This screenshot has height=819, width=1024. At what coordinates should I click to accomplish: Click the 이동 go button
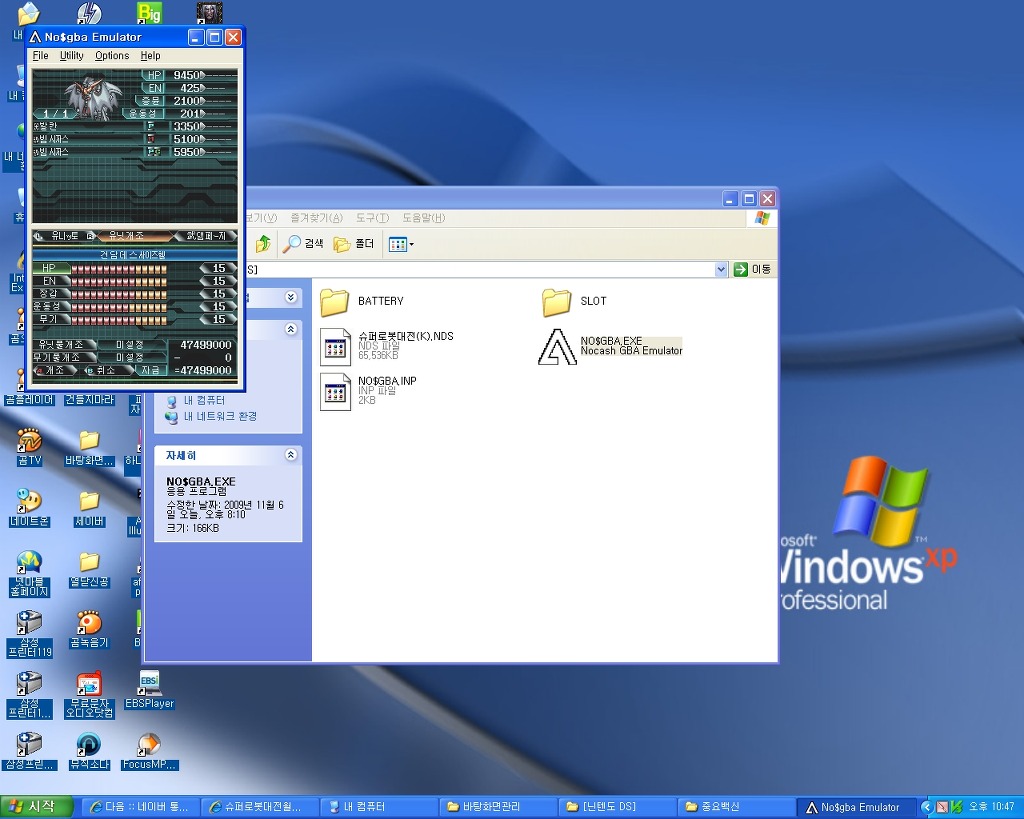[x=752, y=269]
